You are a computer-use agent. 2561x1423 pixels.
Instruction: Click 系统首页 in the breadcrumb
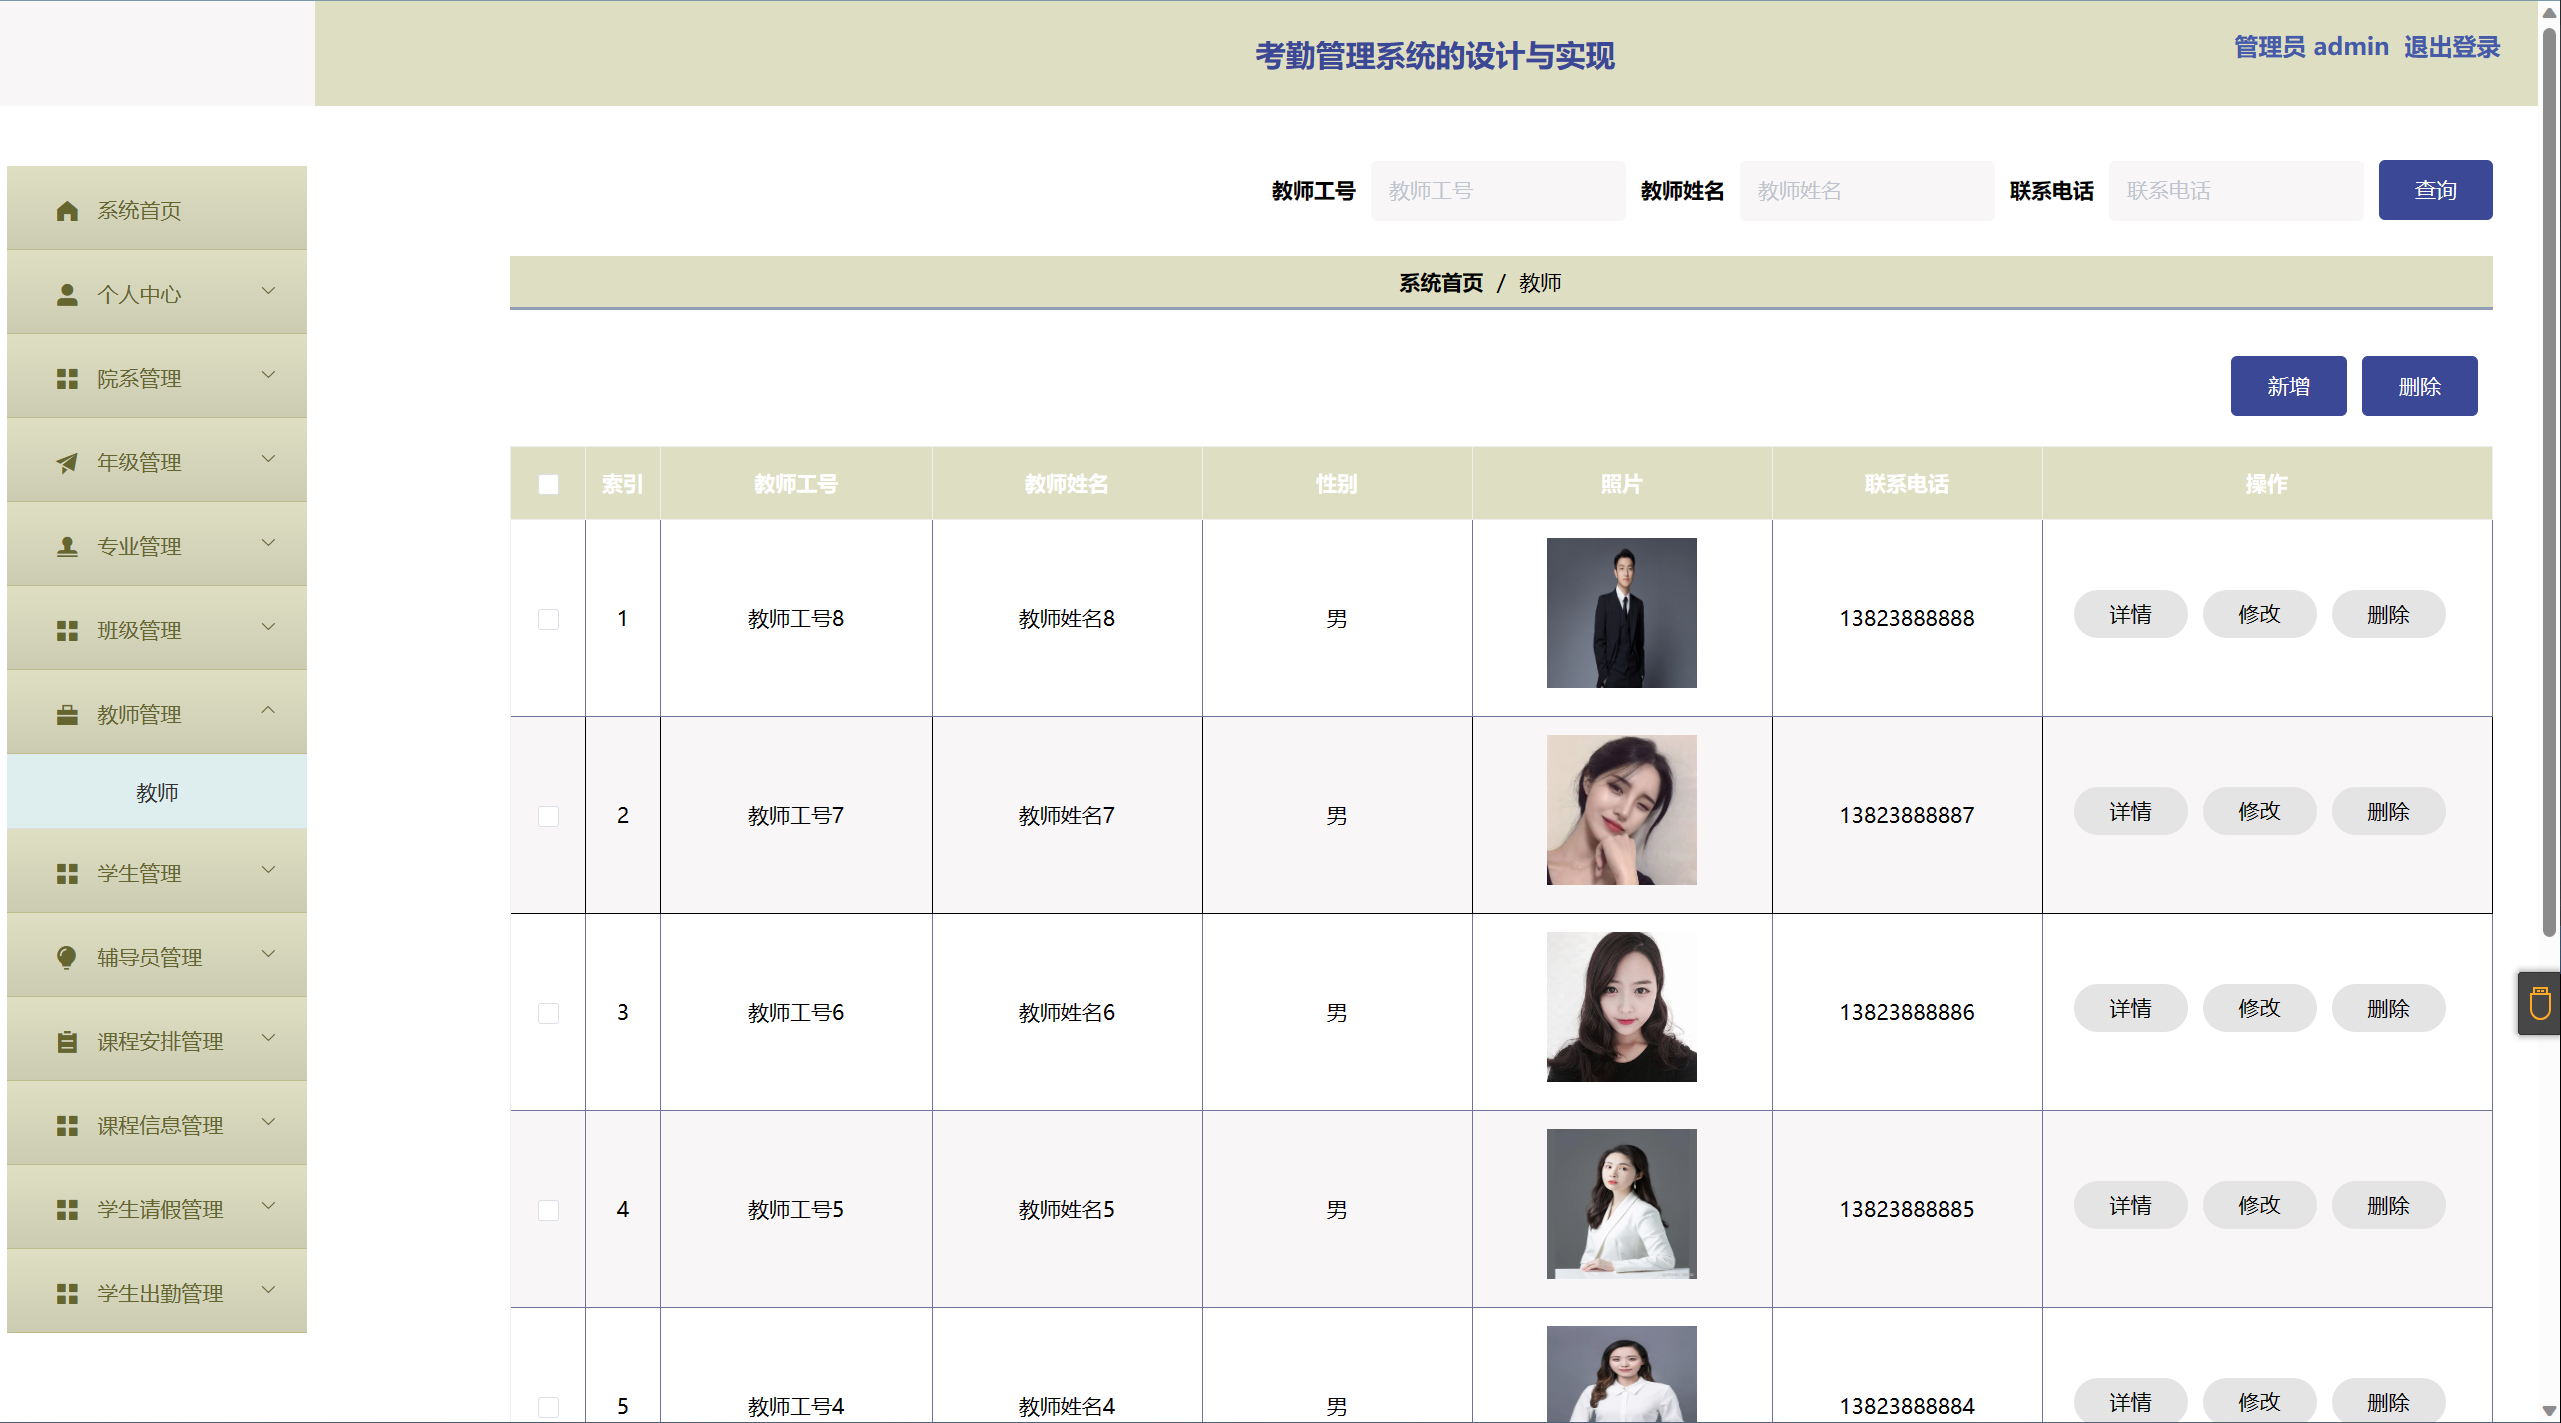coord(1441,283)
